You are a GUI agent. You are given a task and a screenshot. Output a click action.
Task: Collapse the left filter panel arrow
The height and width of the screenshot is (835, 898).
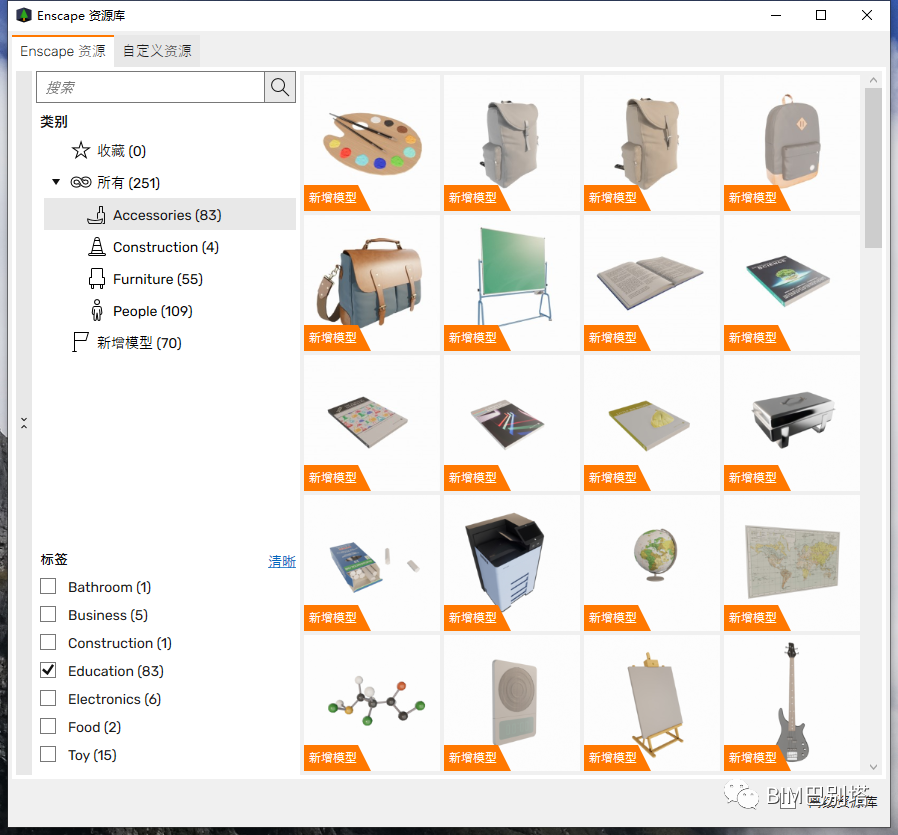[x=24, y=423]
